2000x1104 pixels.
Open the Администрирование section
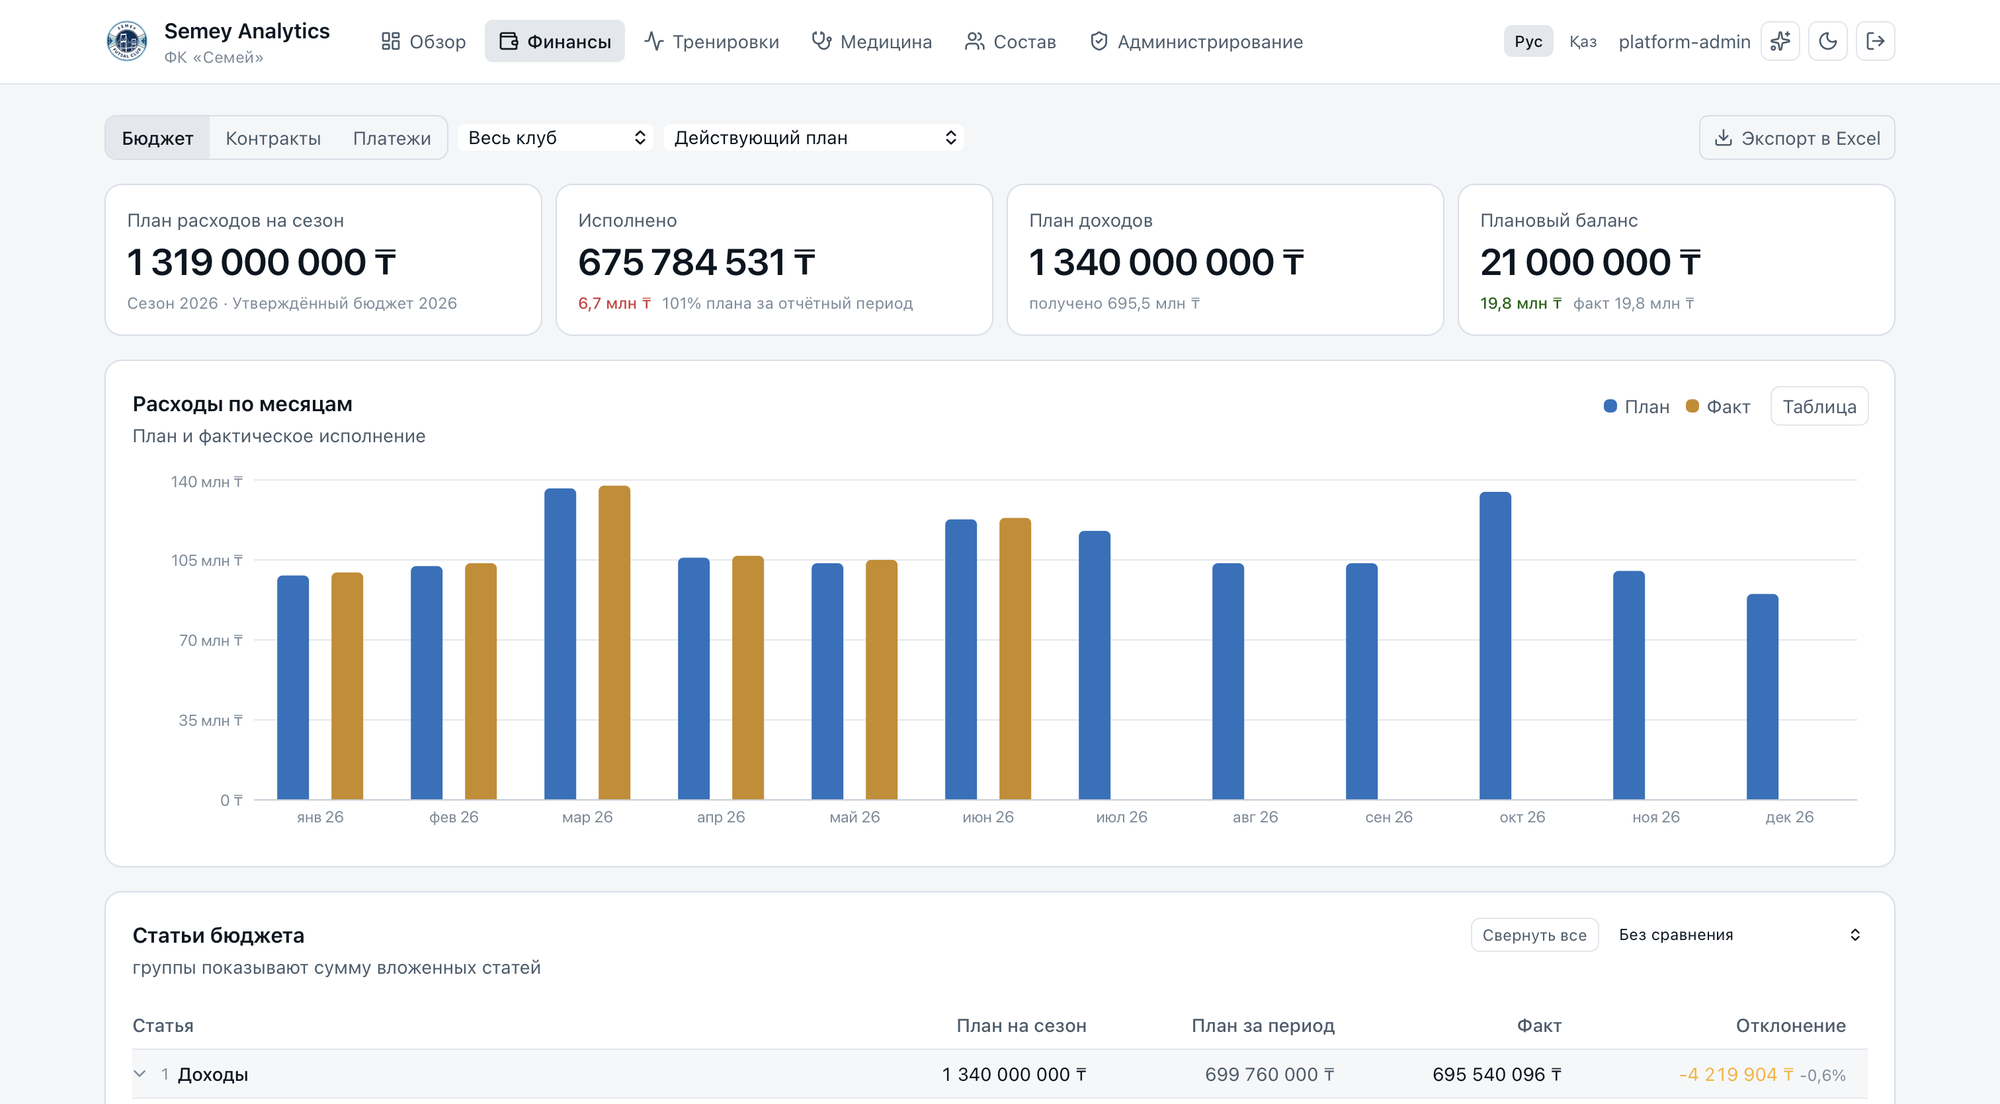tap(1196, 41)
